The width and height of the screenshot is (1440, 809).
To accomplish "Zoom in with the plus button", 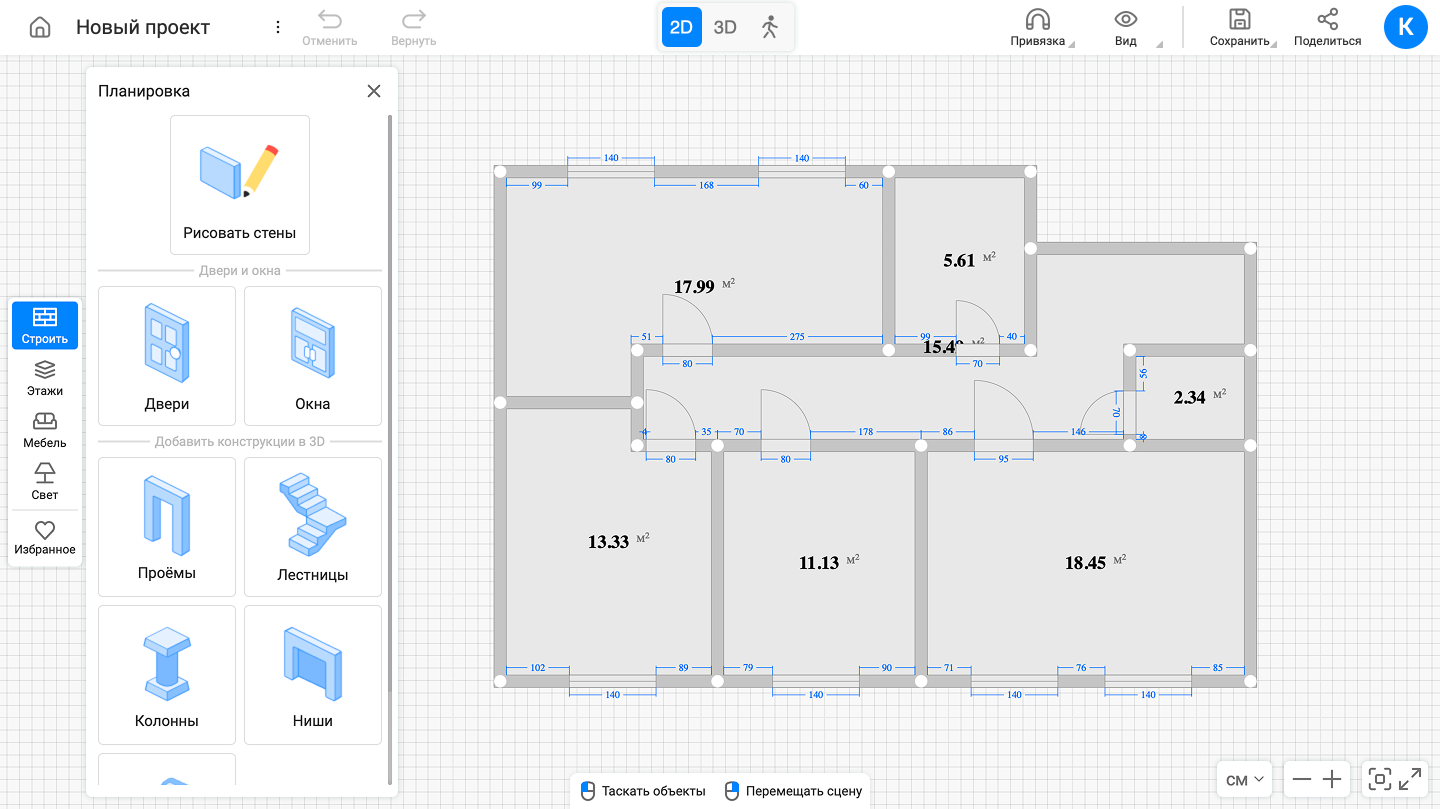I will (1332, 780).
